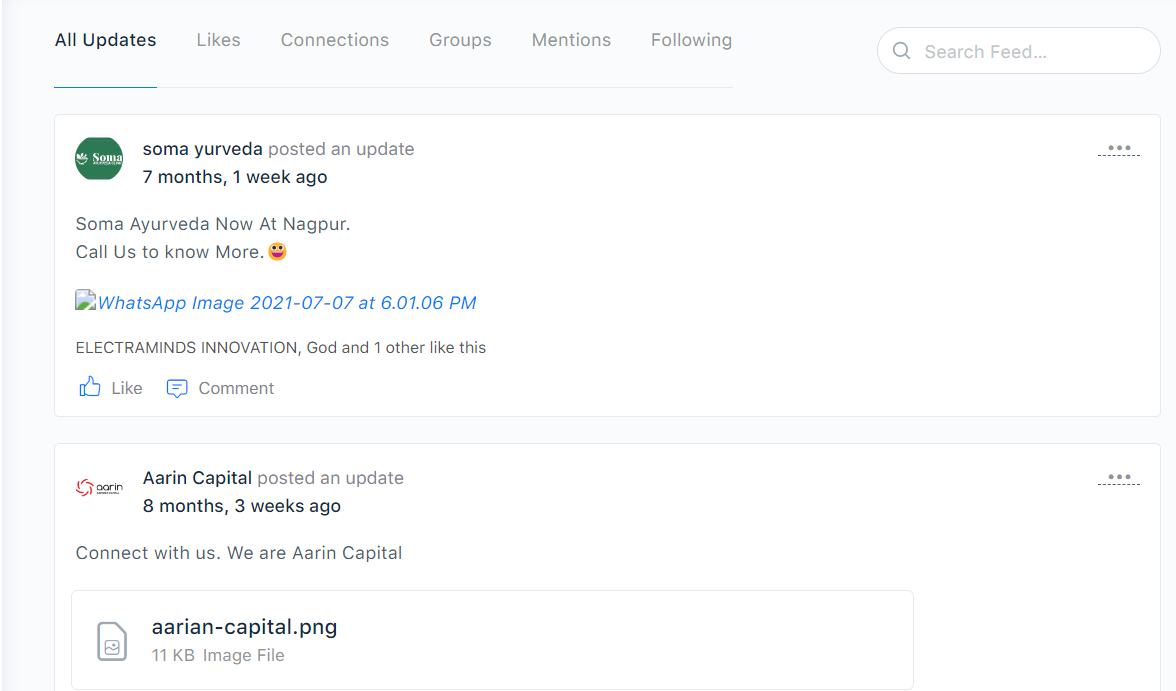Switch to the Likes tab

tap(218, 40)
